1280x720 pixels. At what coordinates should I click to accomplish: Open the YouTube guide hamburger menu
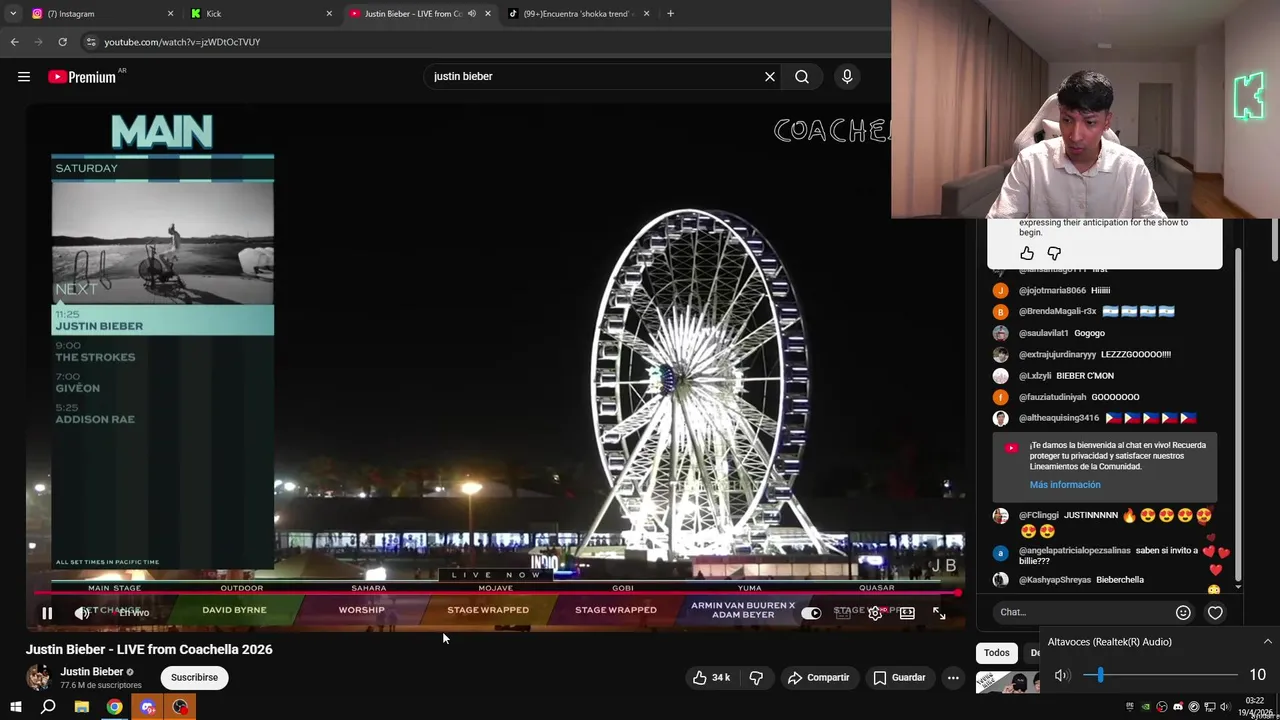coord(24,76)
